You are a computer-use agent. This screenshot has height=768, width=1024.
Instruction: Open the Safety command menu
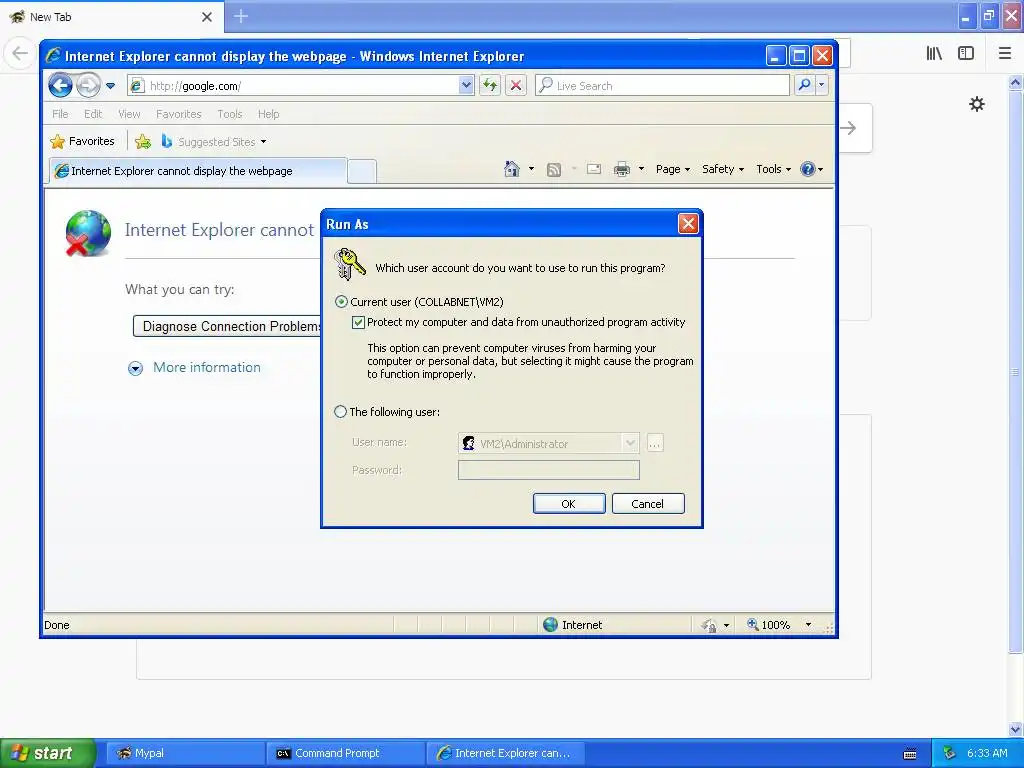pyautogui.click(x=722, y=169)
